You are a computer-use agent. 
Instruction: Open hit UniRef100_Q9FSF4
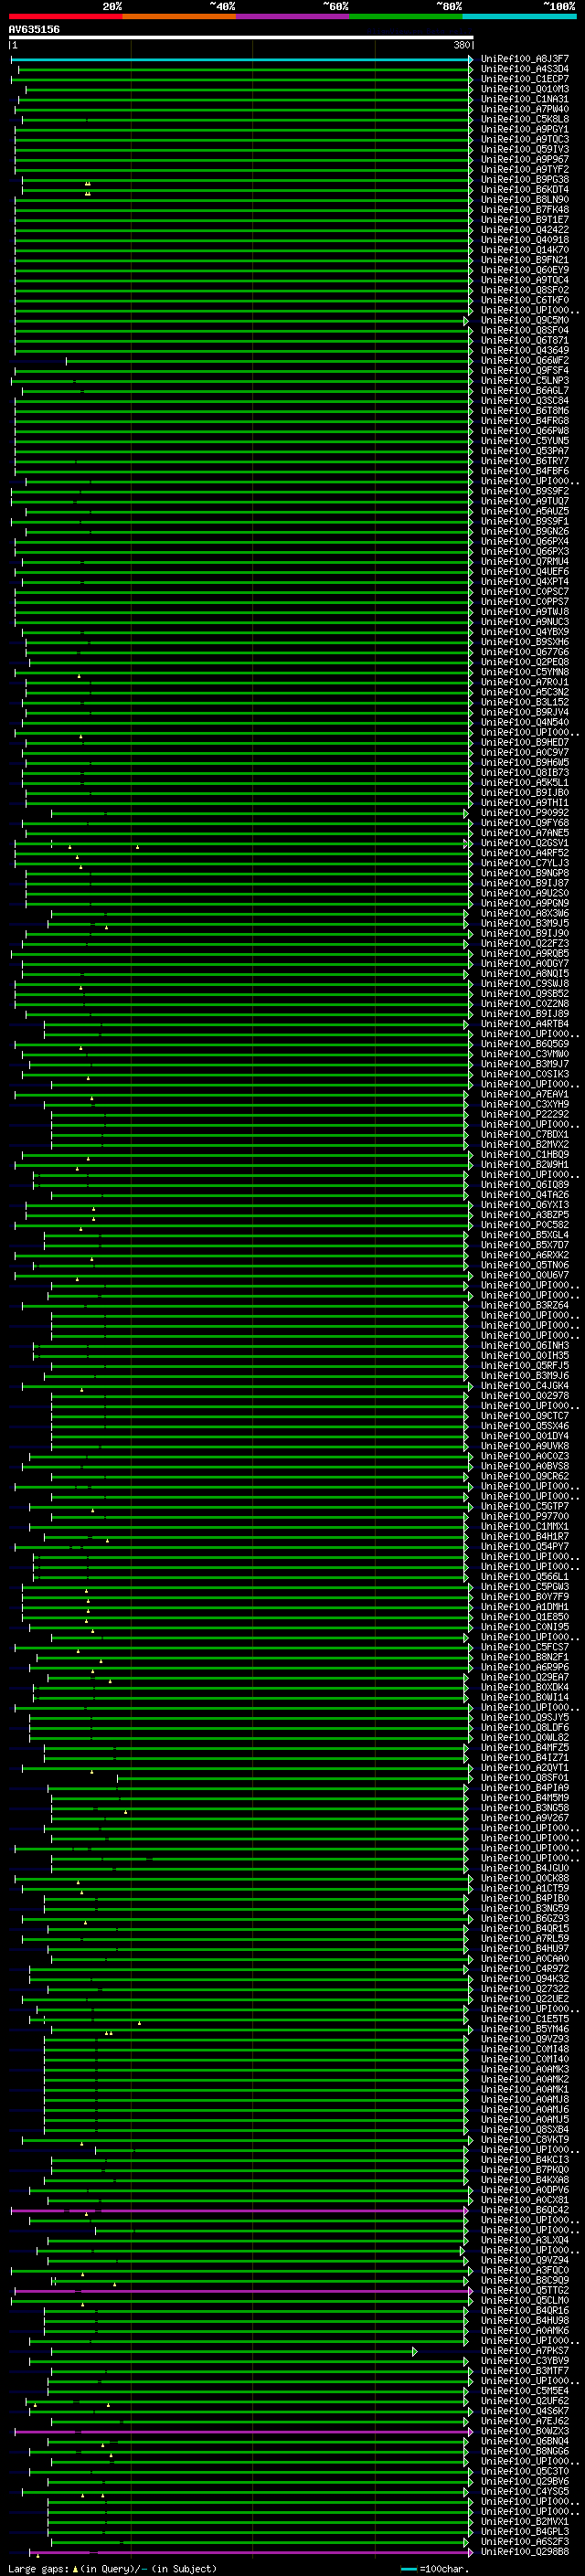525,370
